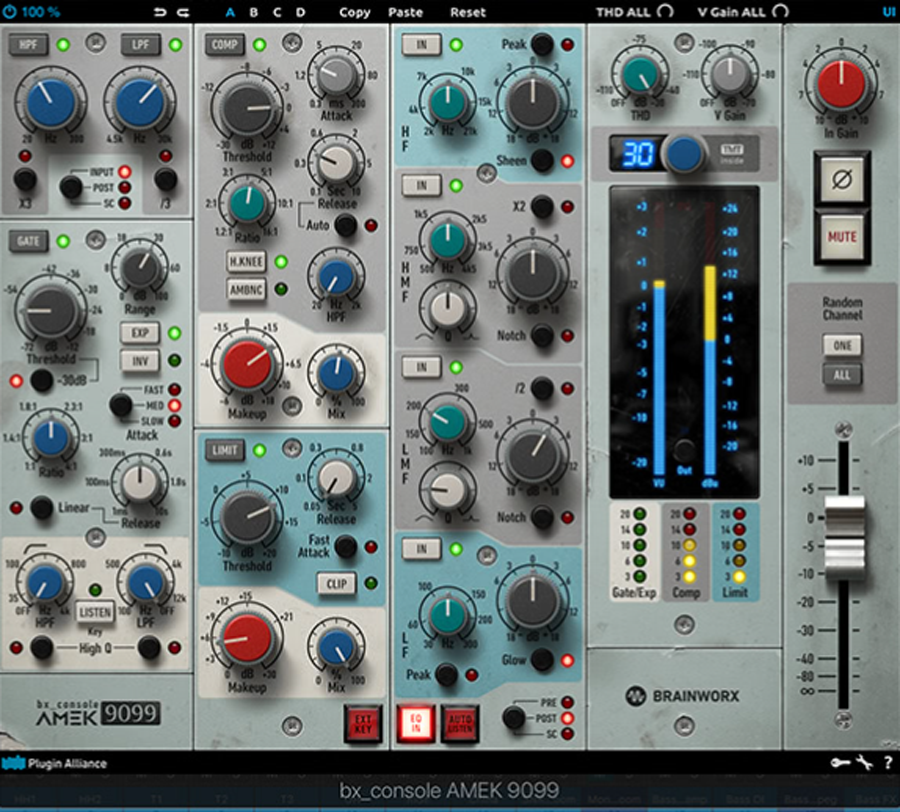Image resolution: width=900 pixels, height=812 pixels.
Task: Click the undo arrow in the top bar
Action: pyautogui.click(x=160, y=12)
